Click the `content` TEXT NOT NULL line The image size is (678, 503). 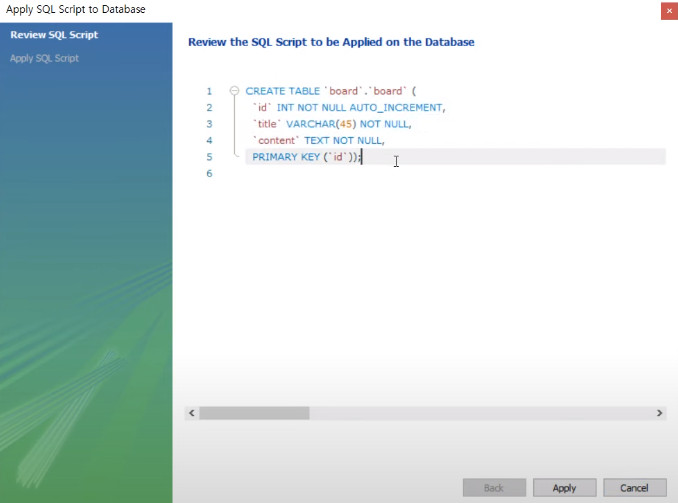coord(318,140)
